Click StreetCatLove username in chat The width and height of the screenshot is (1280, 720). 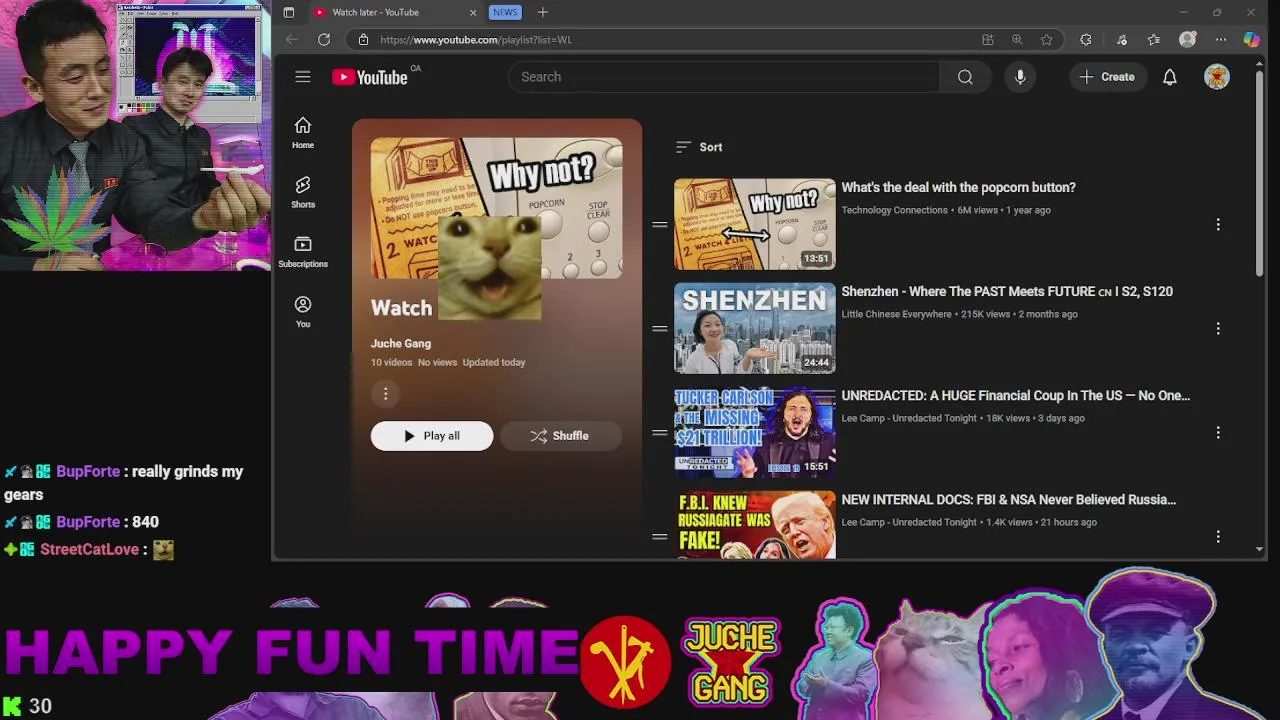[90, 550]
